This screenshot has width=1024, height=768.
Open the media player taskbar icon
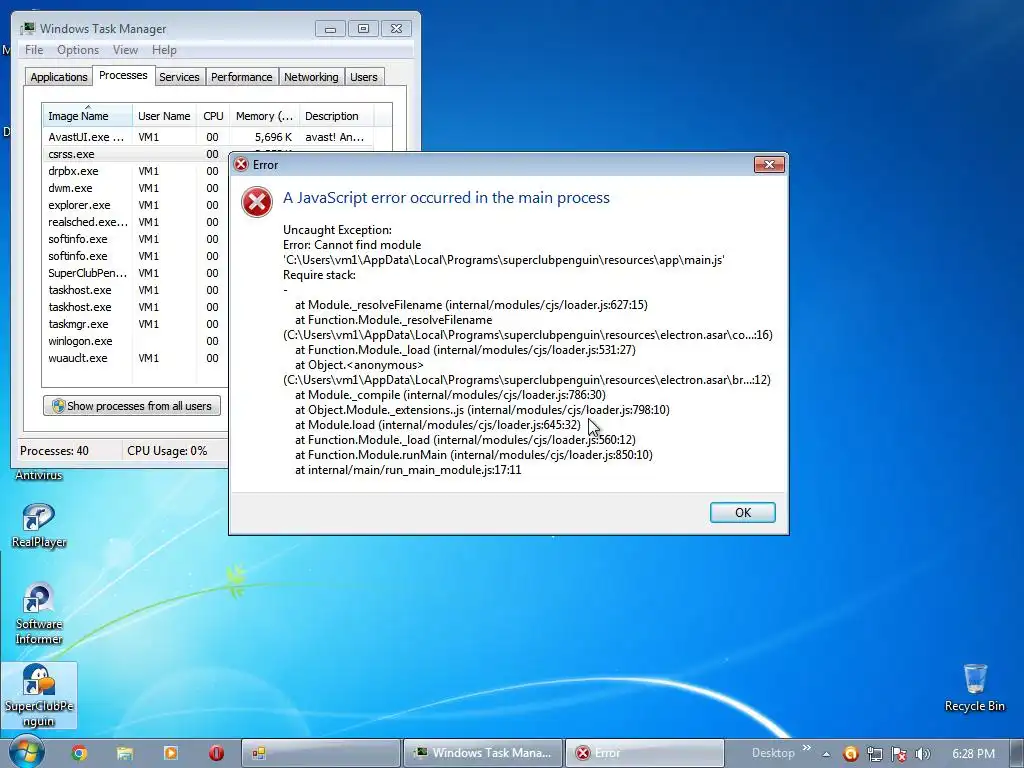click(x=170, y=753)
